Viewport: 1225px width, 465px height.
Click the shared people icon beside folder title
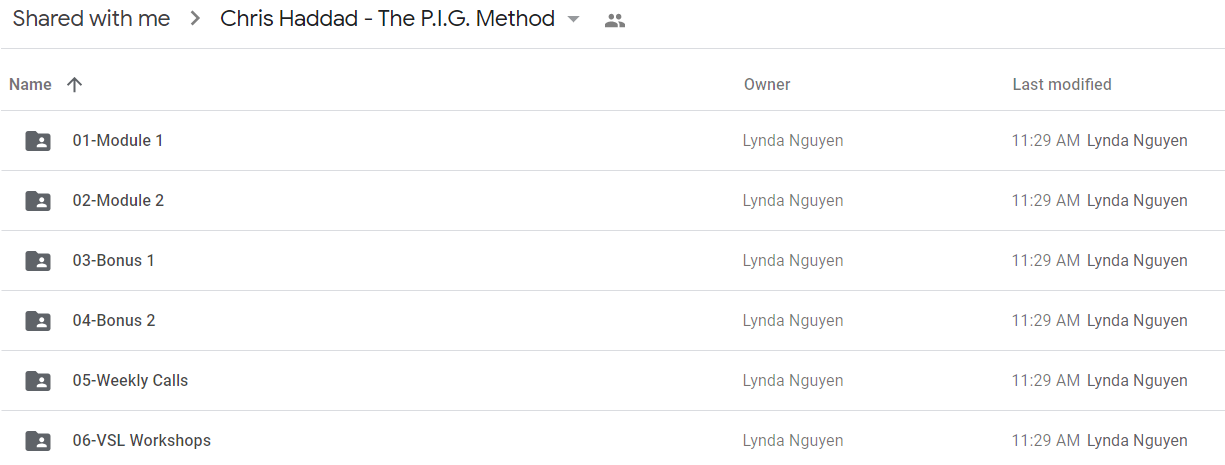(x=615, y=20)
